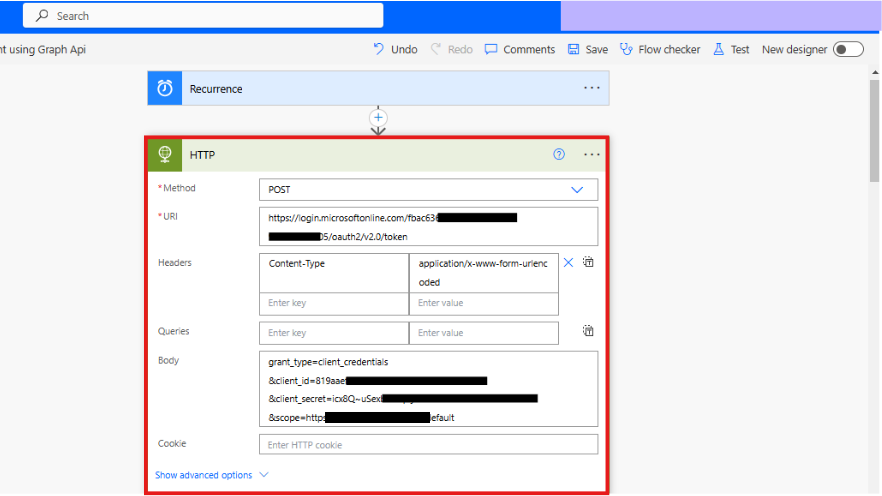882x496 pixels.
Task: Click the Comments speech bubble icon
Action: coord(491,49)
